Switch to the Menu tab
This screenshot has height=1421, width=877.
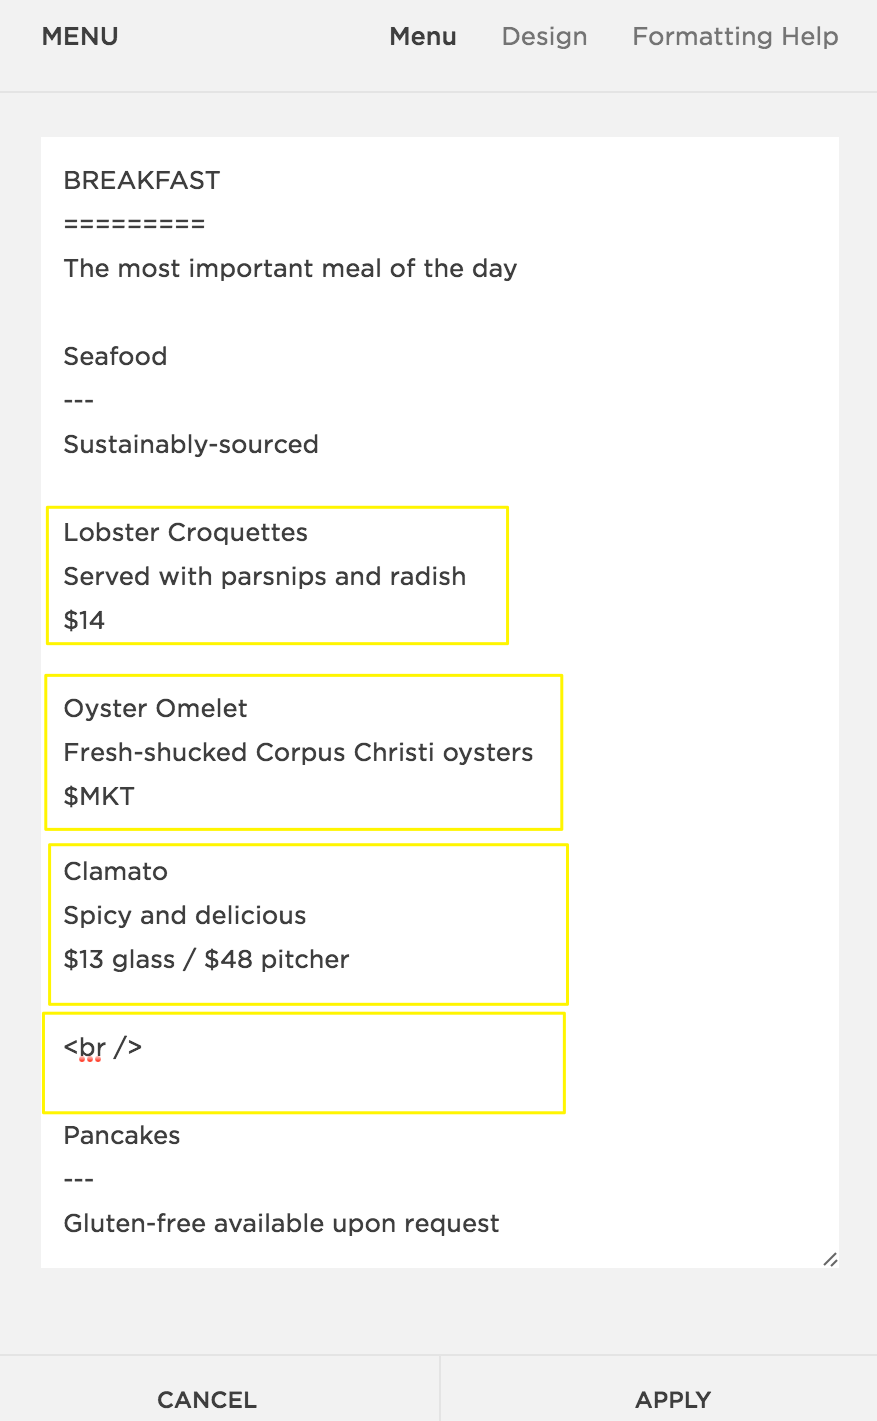click(x=423, y=37)
